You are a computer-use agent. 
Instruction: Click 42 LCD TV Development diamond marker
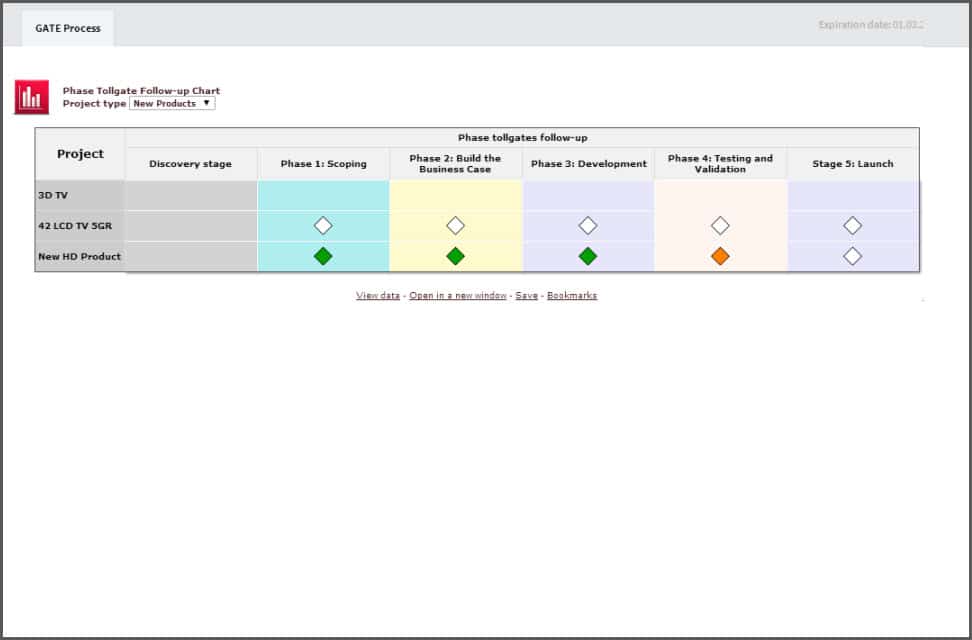[x=588, y=226]
